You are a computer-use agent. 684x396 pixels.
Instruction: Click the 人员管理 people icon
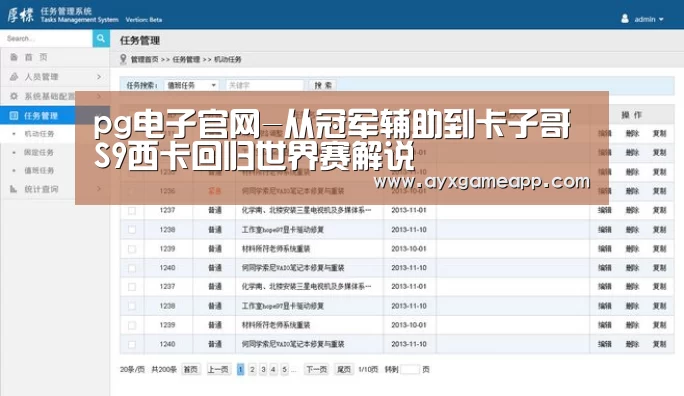(14, 77)
